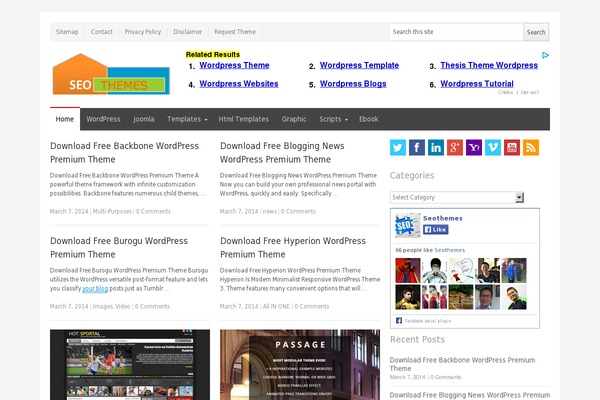Open the Facebook social icon

click(417, 147)
